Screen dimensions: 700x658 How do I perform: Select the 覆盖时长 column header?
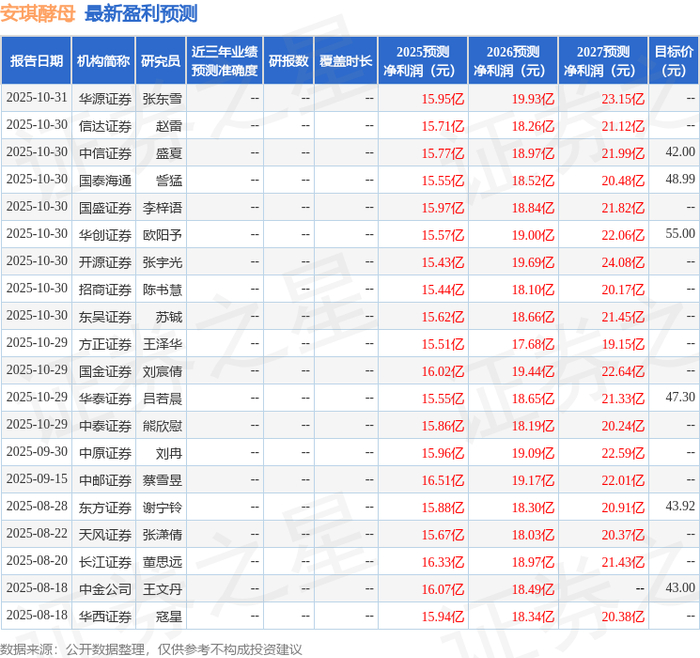click(x=346, y=61)
